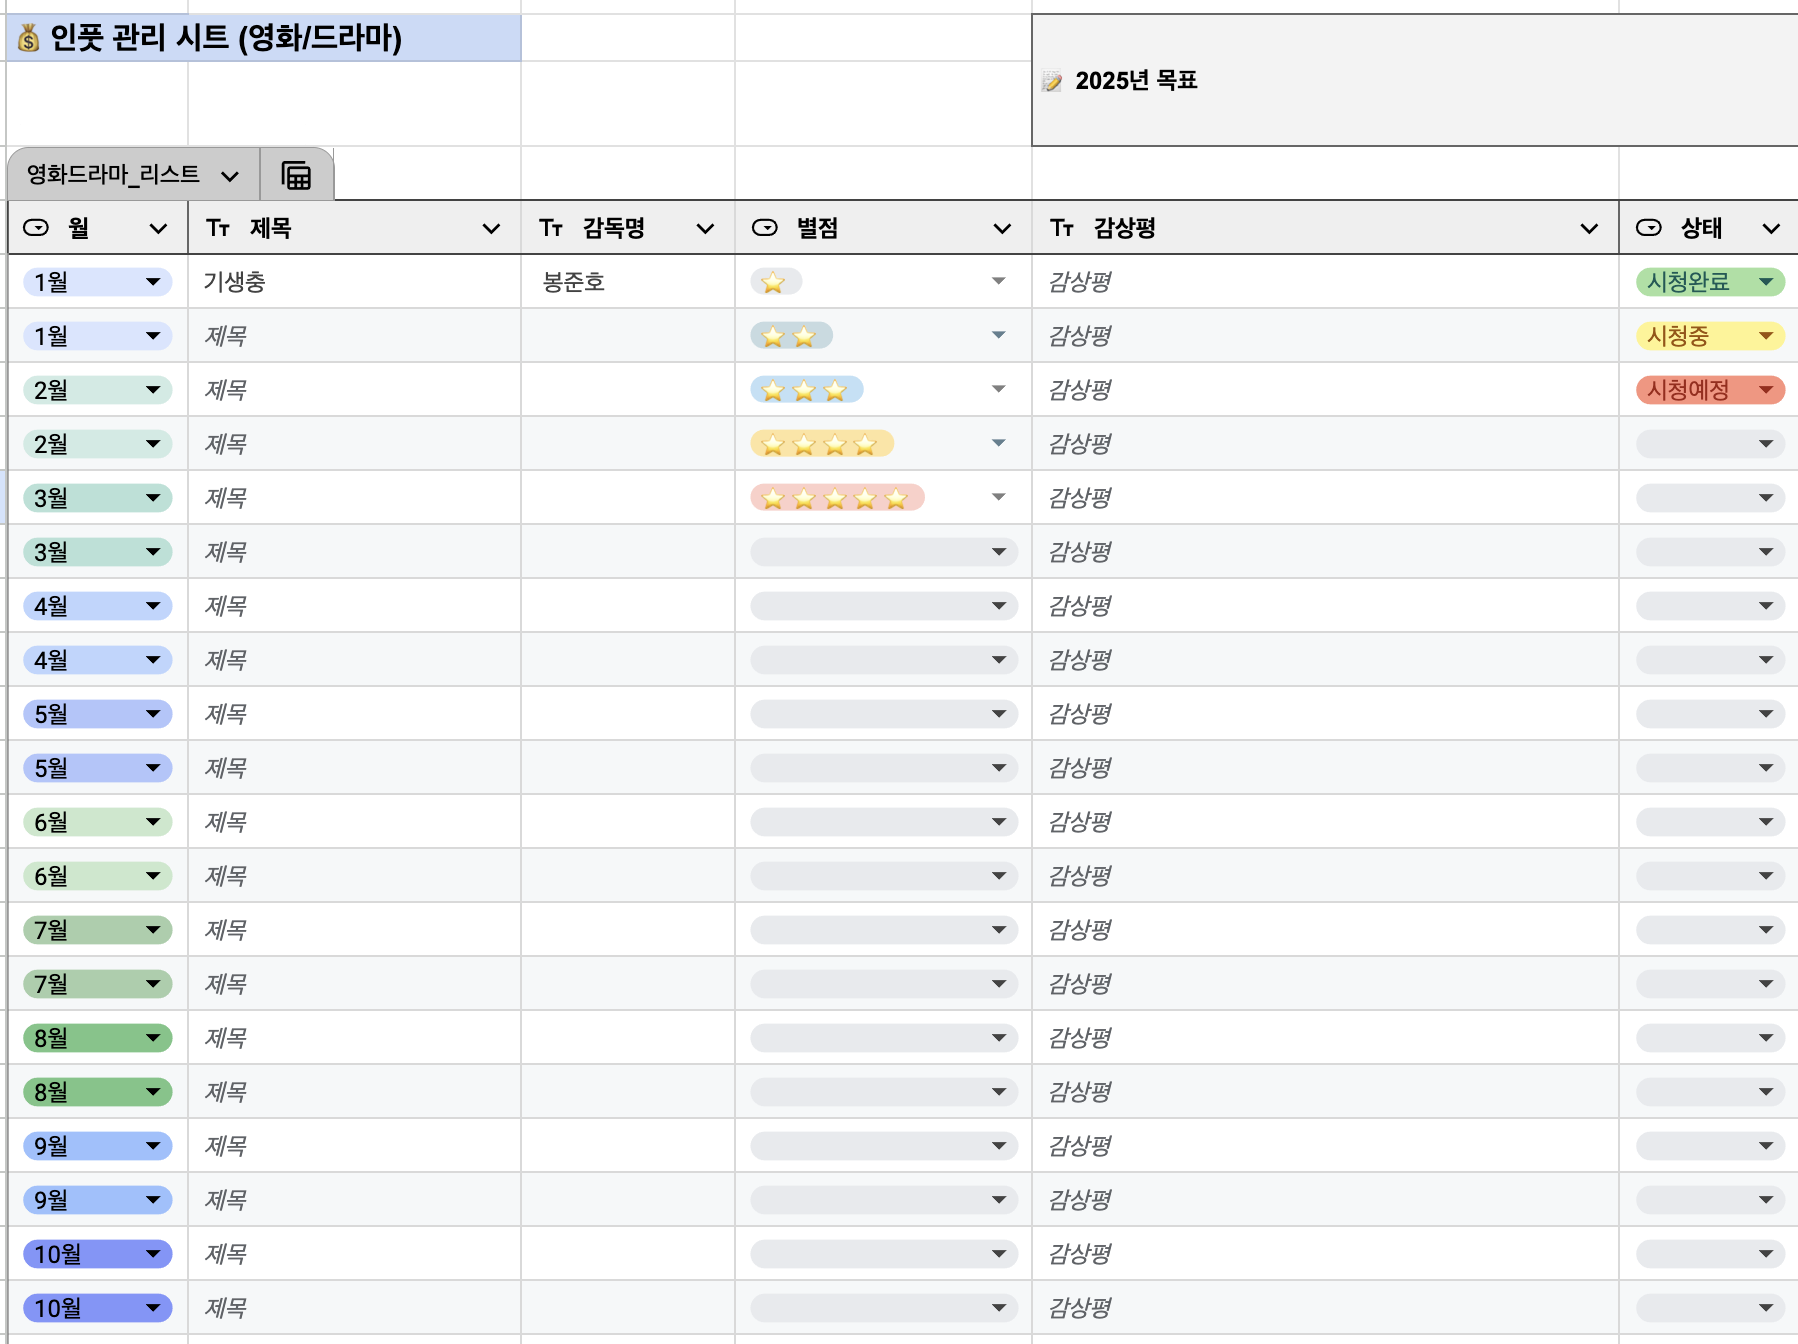The height and width of the screenshot is (1344, 1798).
Task: Click dropdown type icon in 상태 header
Action: [x=1649, y=228]
